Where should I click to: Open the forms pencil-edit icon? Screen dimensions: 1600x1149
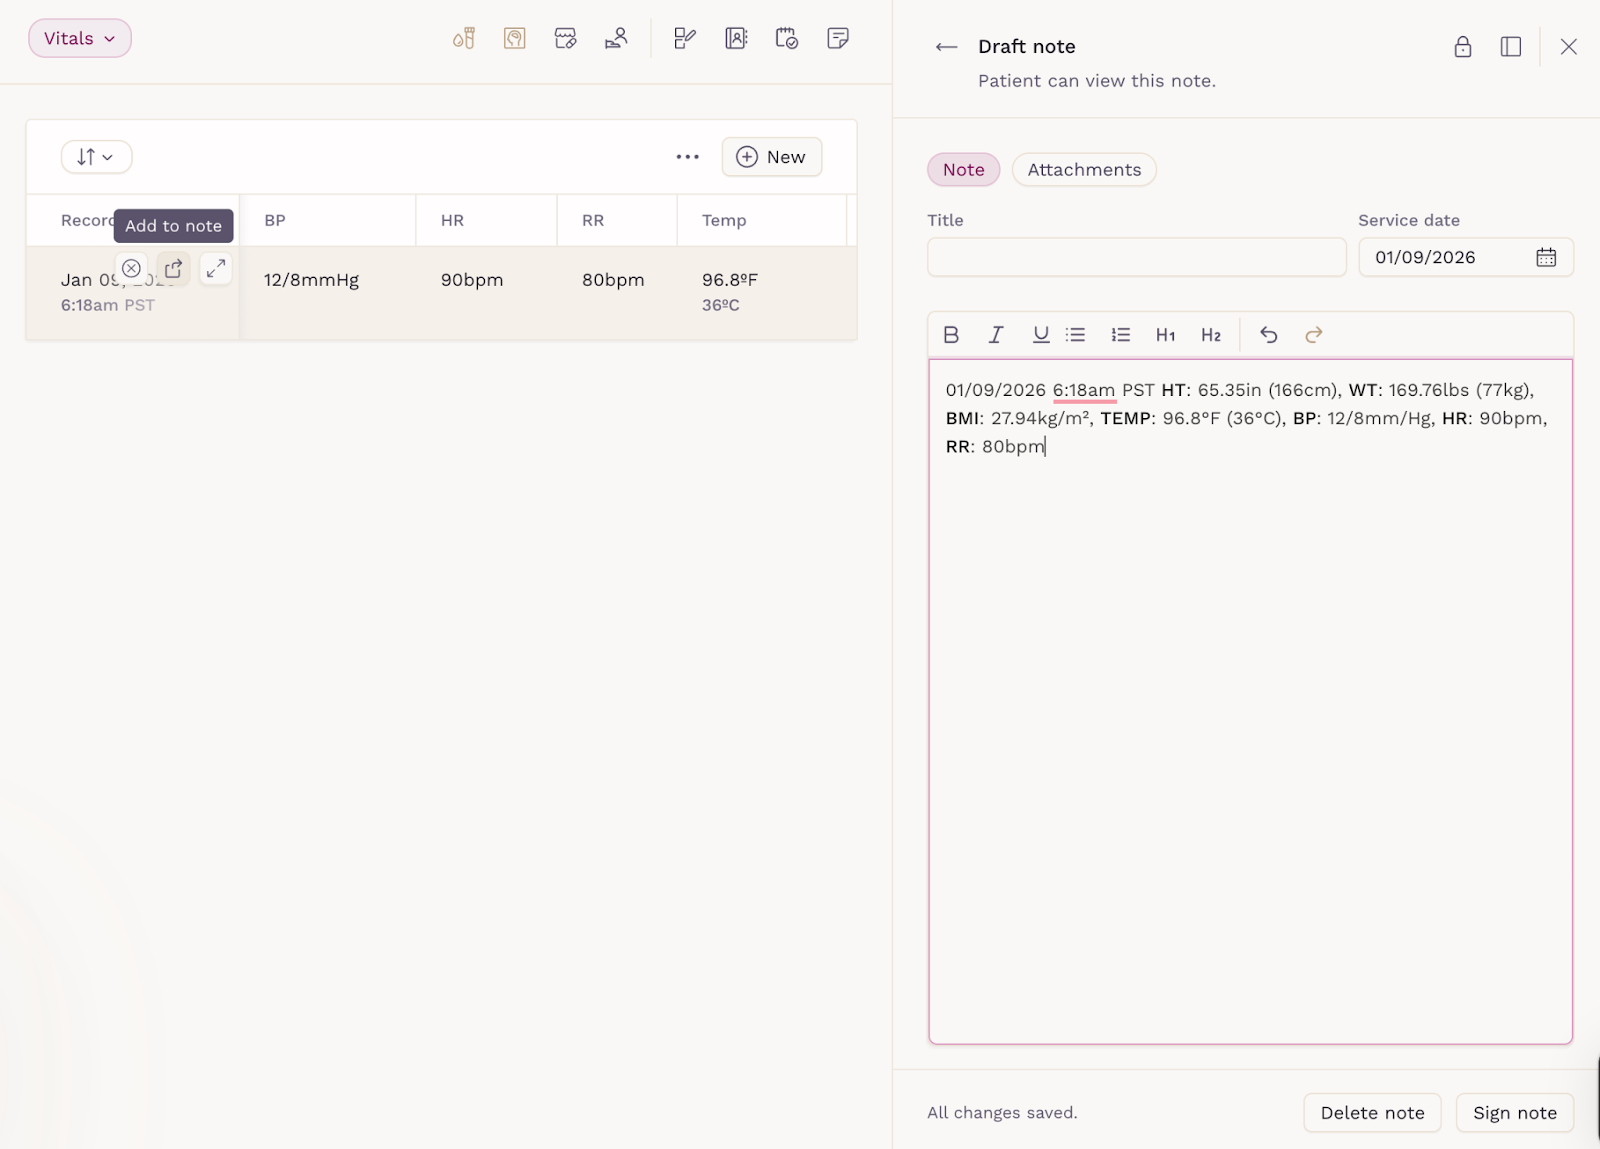click(x=685, y=39)
